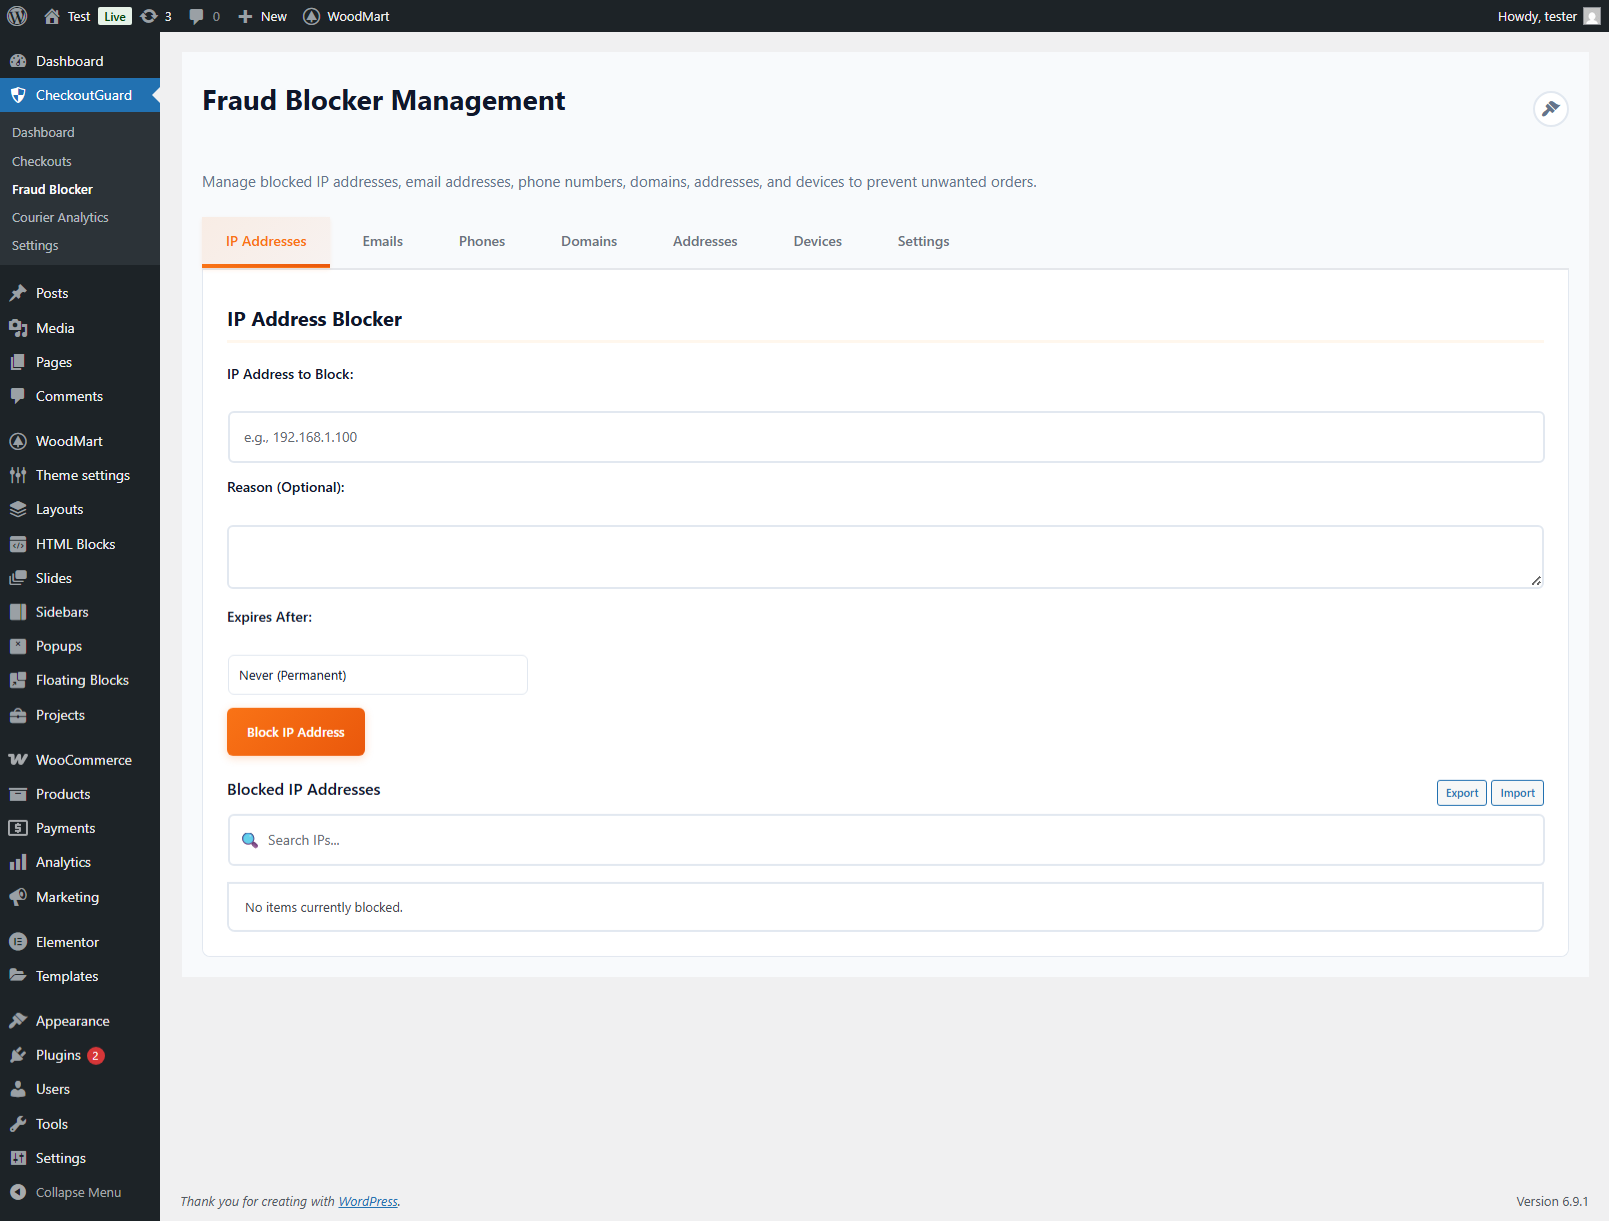Click the CheckoutGuard shield icon

click(x=18, y=95)
